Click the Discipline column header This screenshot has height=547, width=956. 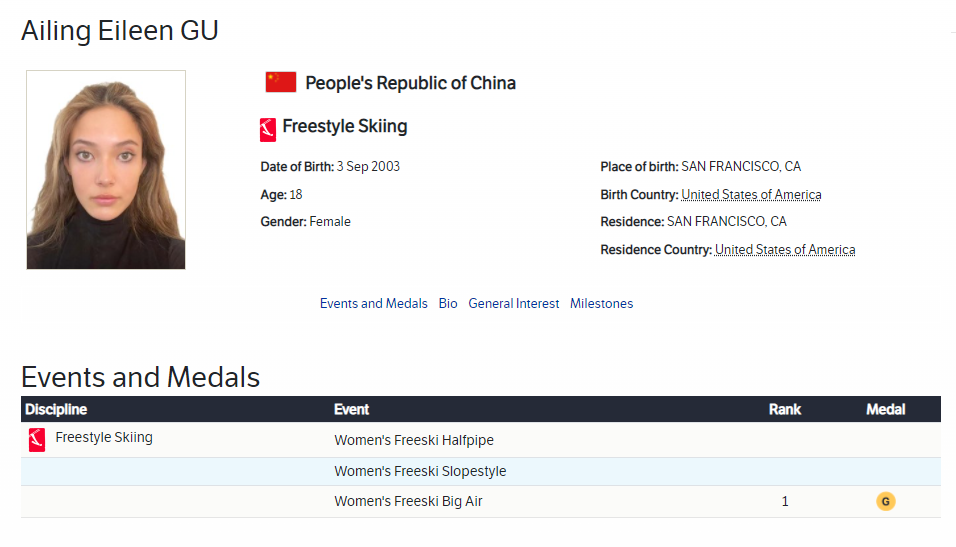click(x=56, y=409)
